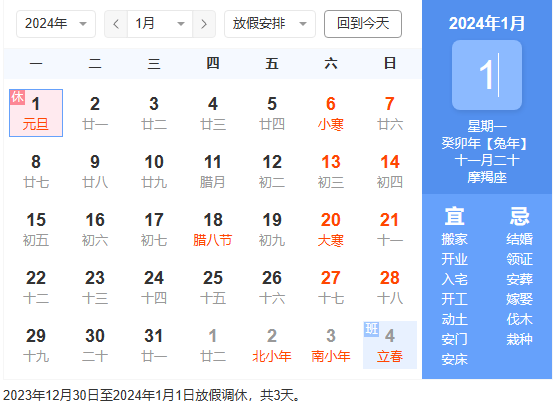Select January 24 十四
Screen dimensions: 558x407
tap(154, 287)
